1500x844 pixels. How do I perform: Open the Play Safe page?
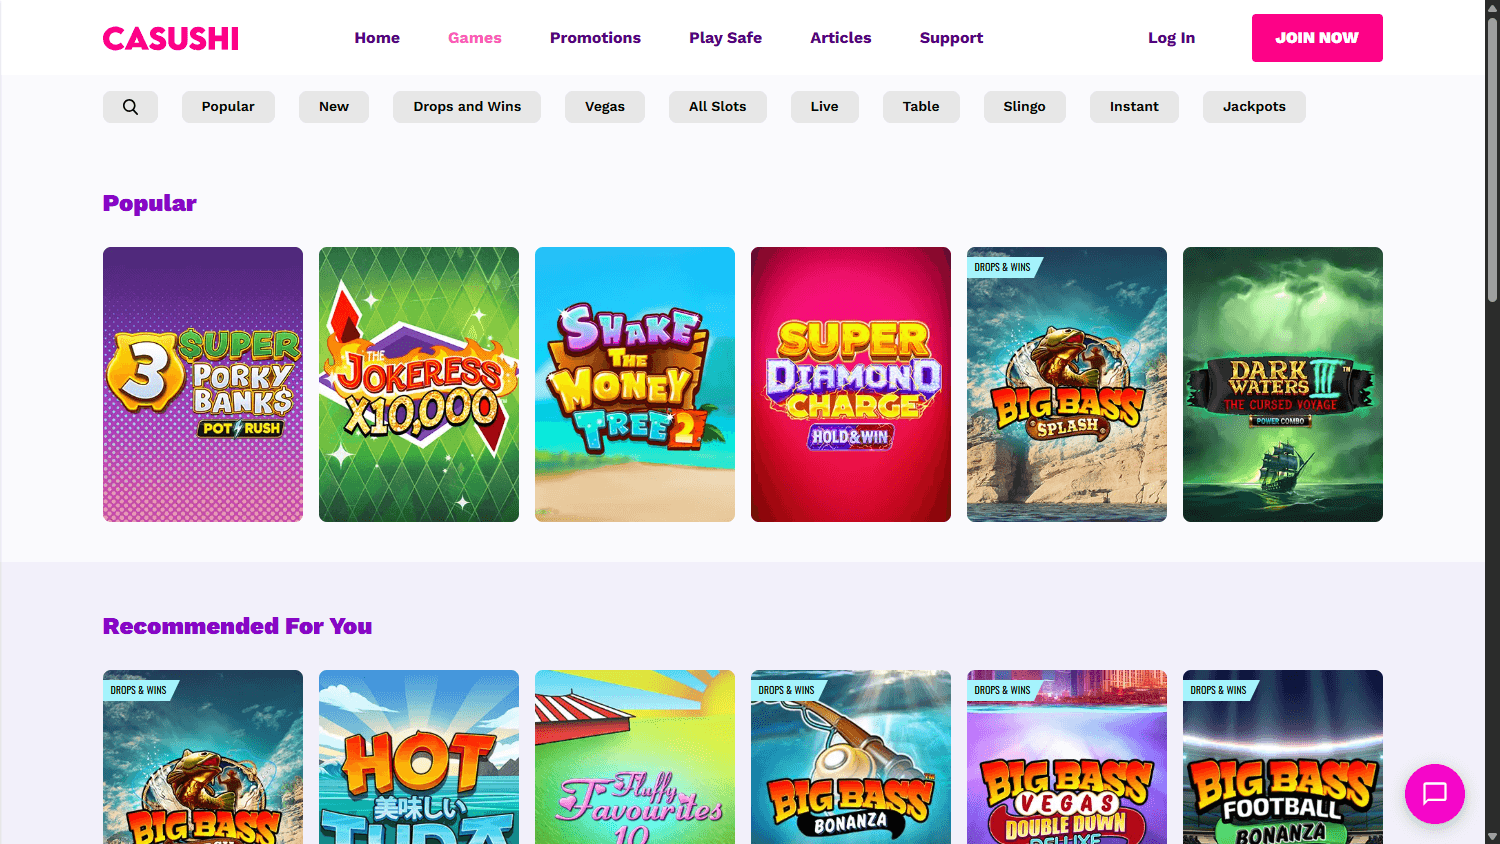725,38
